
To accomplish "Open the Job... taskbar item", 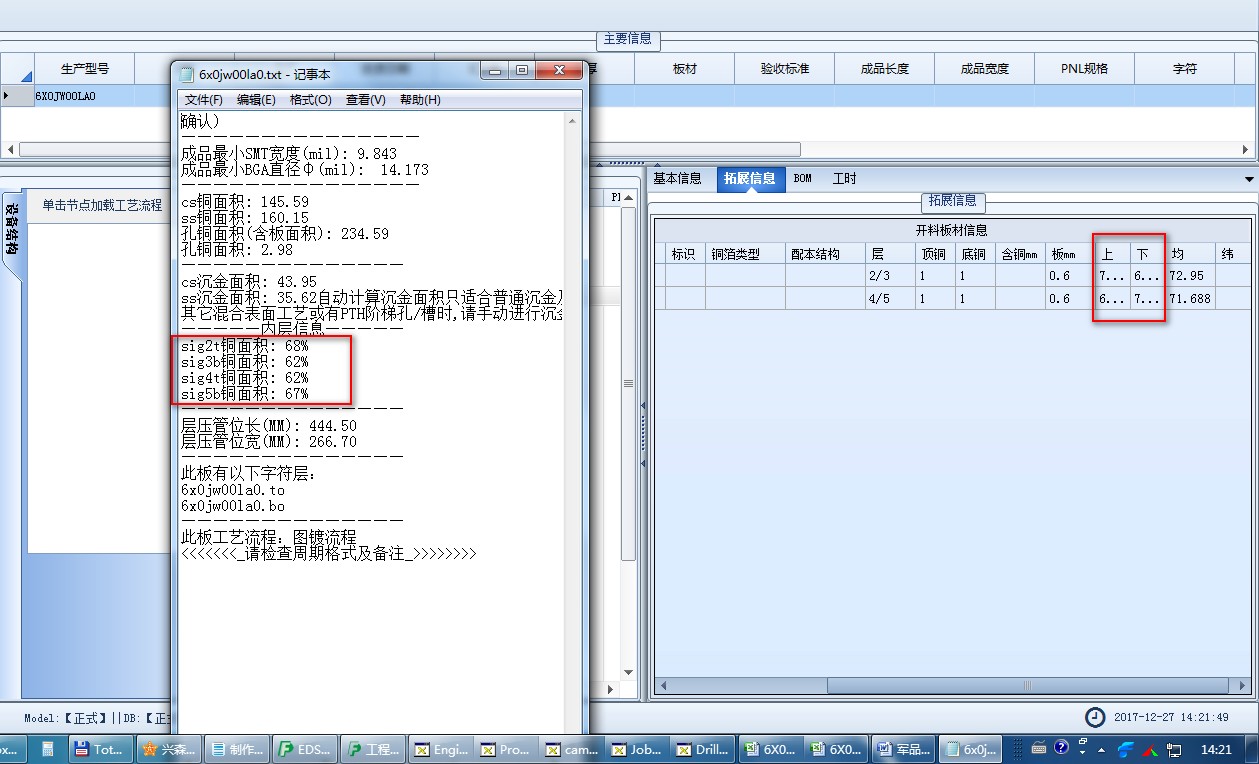I will click(x=636, y=749).
